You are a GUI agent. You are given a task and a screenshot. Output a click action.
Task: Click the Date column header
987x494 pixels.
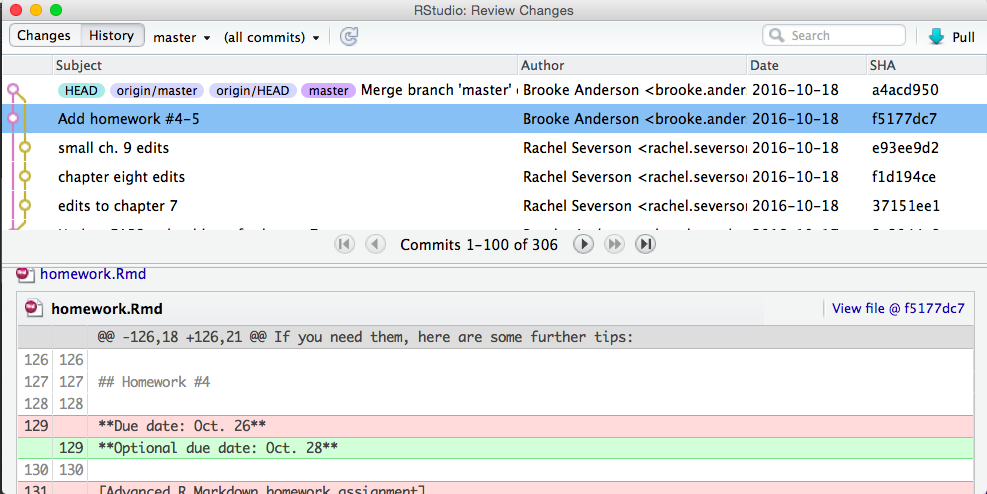pos(765,65)
